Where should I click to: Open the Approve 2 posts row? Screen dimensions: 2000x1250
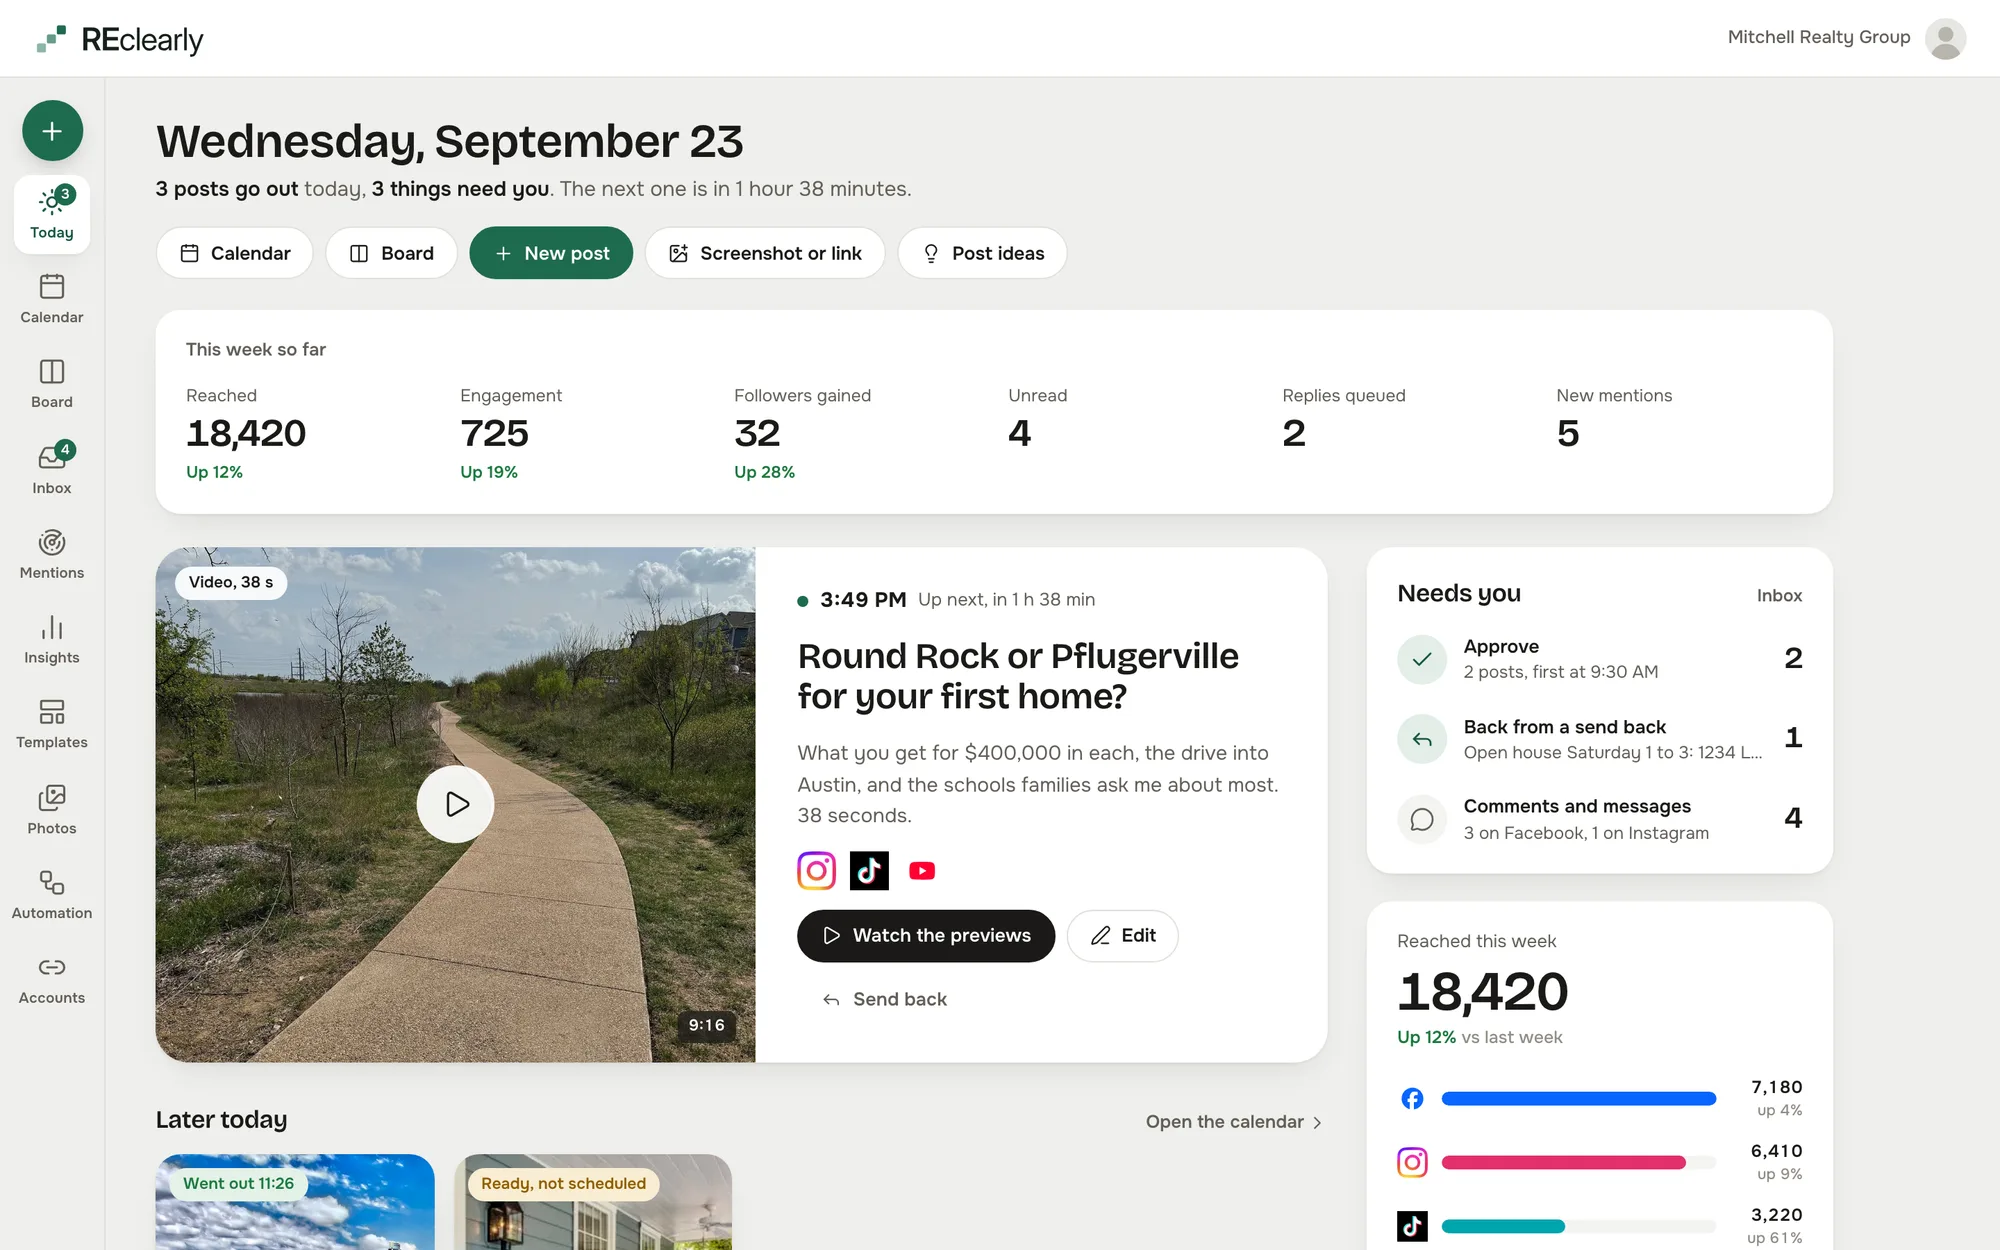(1599, 659)
